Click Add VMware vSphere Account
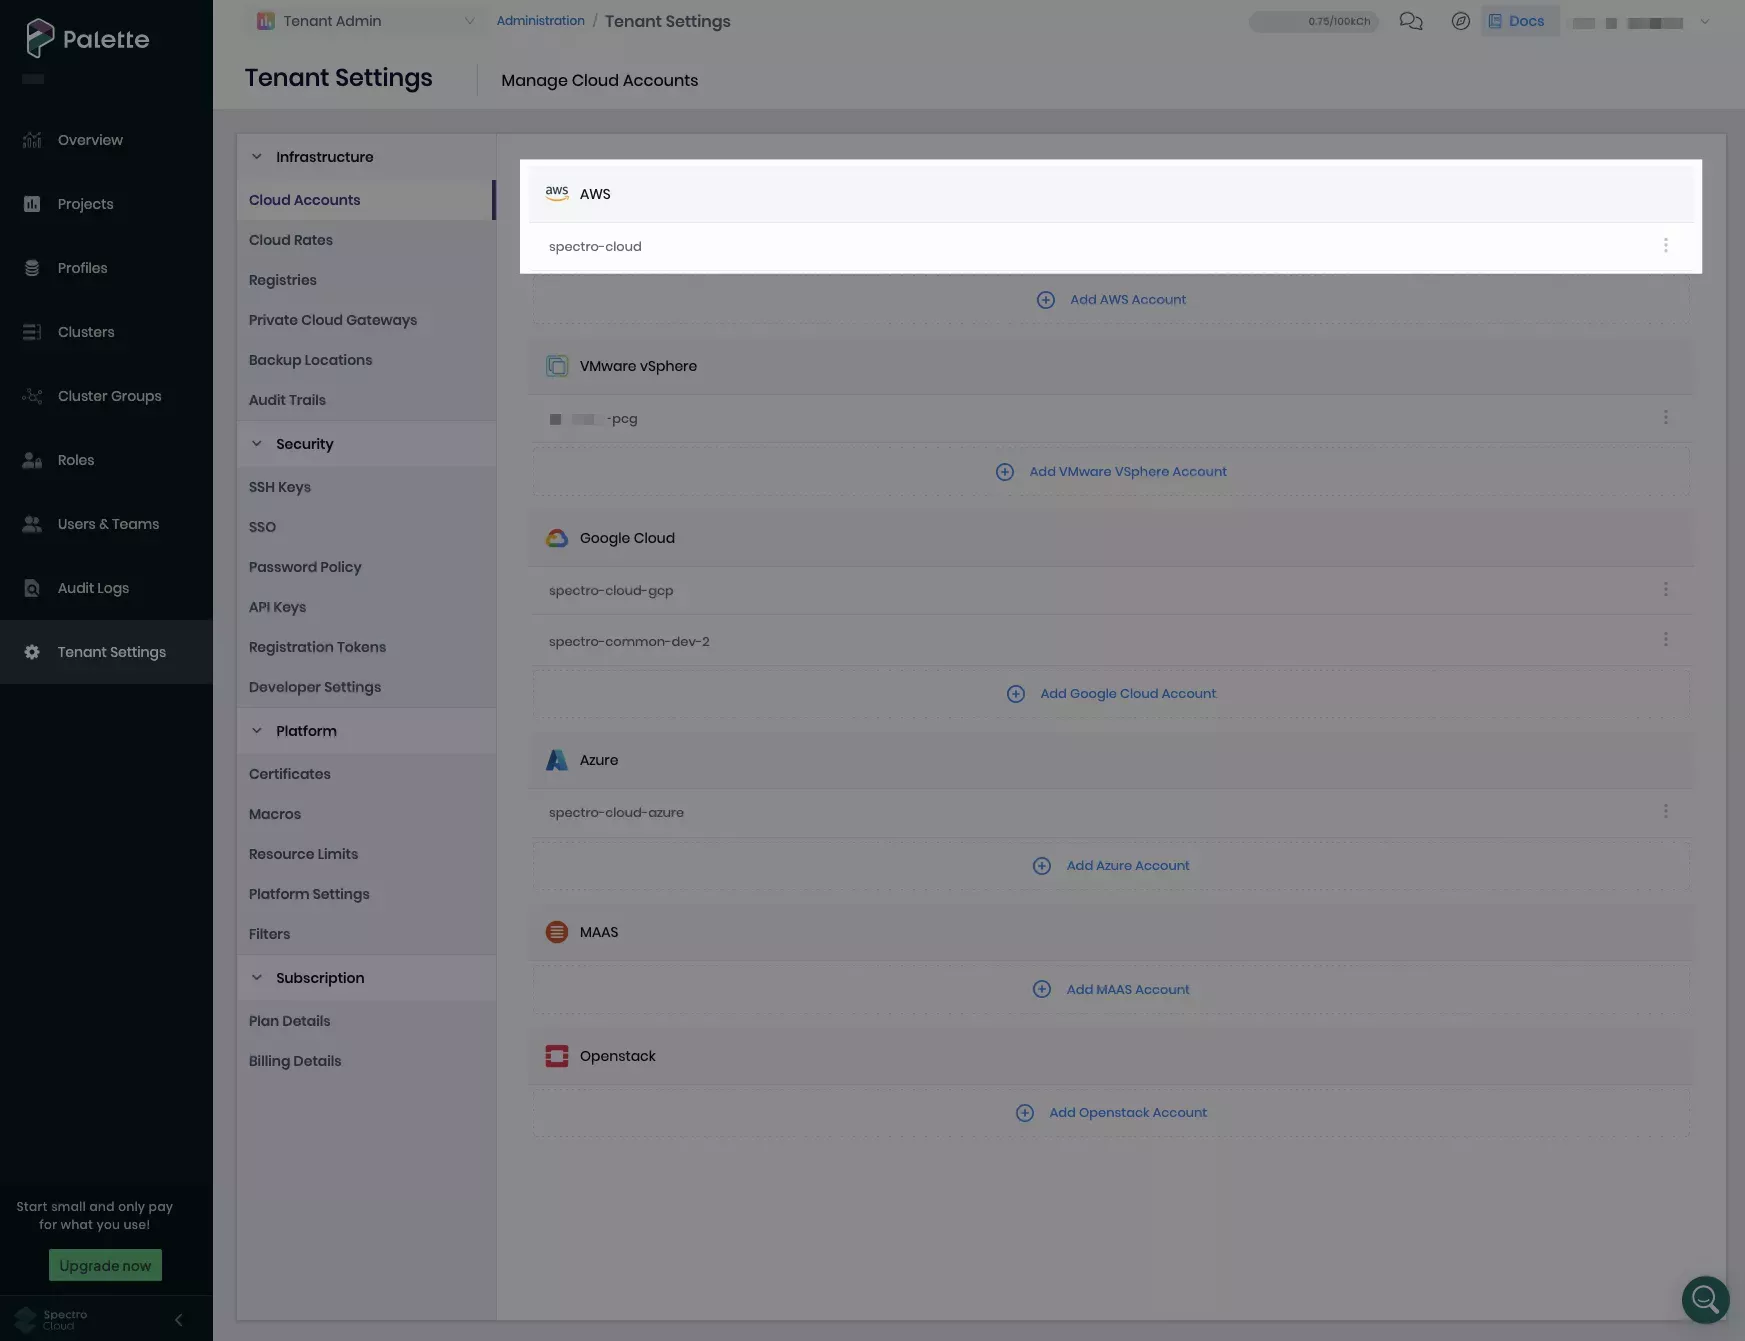Screen dimensions: 1745x1341 click(x=1110, y=471)
